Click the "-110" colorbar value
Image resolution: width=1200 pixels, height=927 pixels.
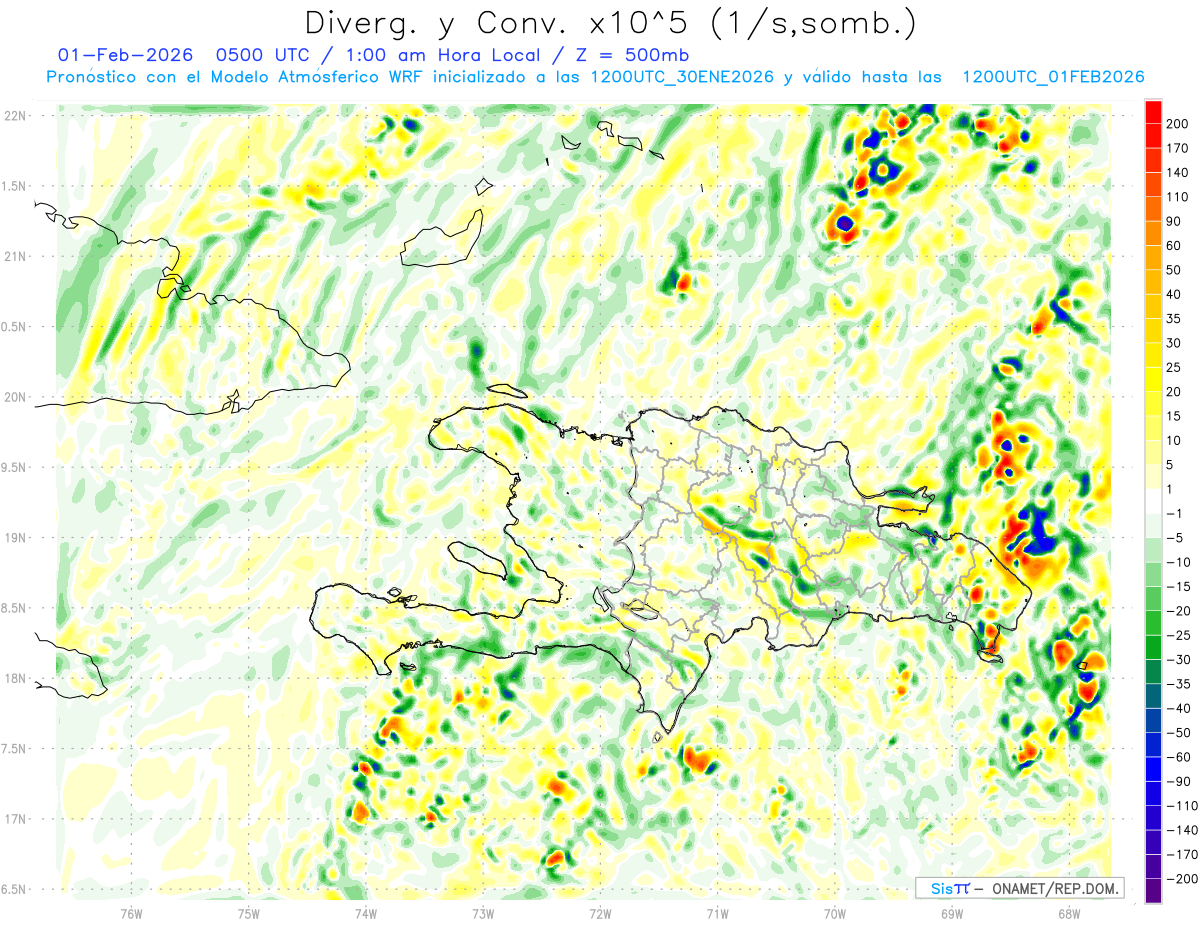(1184, 806)
